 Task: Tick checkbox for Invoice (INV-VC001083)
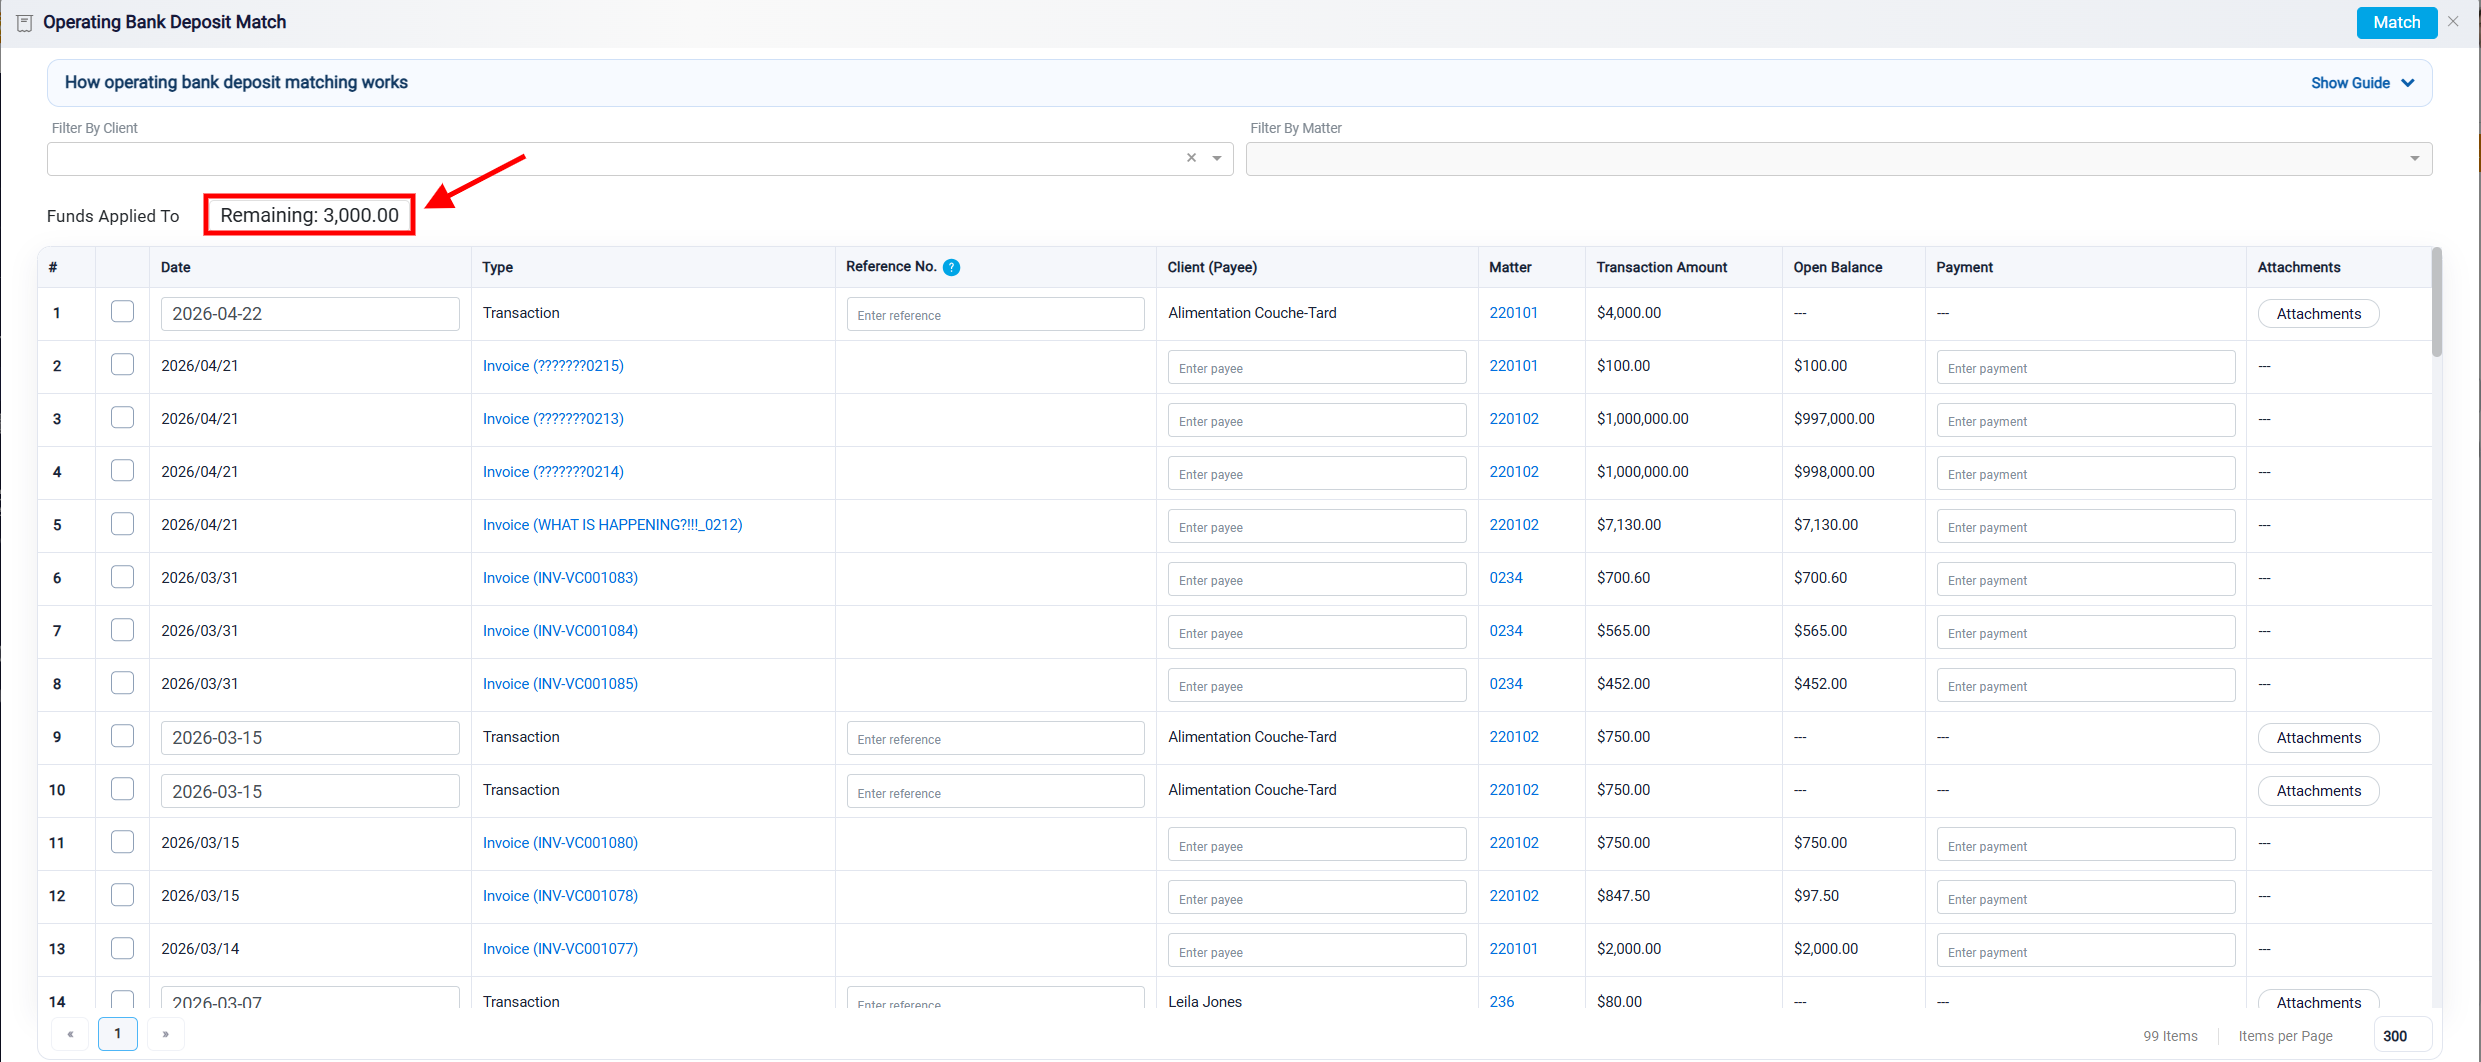(122, 577)
